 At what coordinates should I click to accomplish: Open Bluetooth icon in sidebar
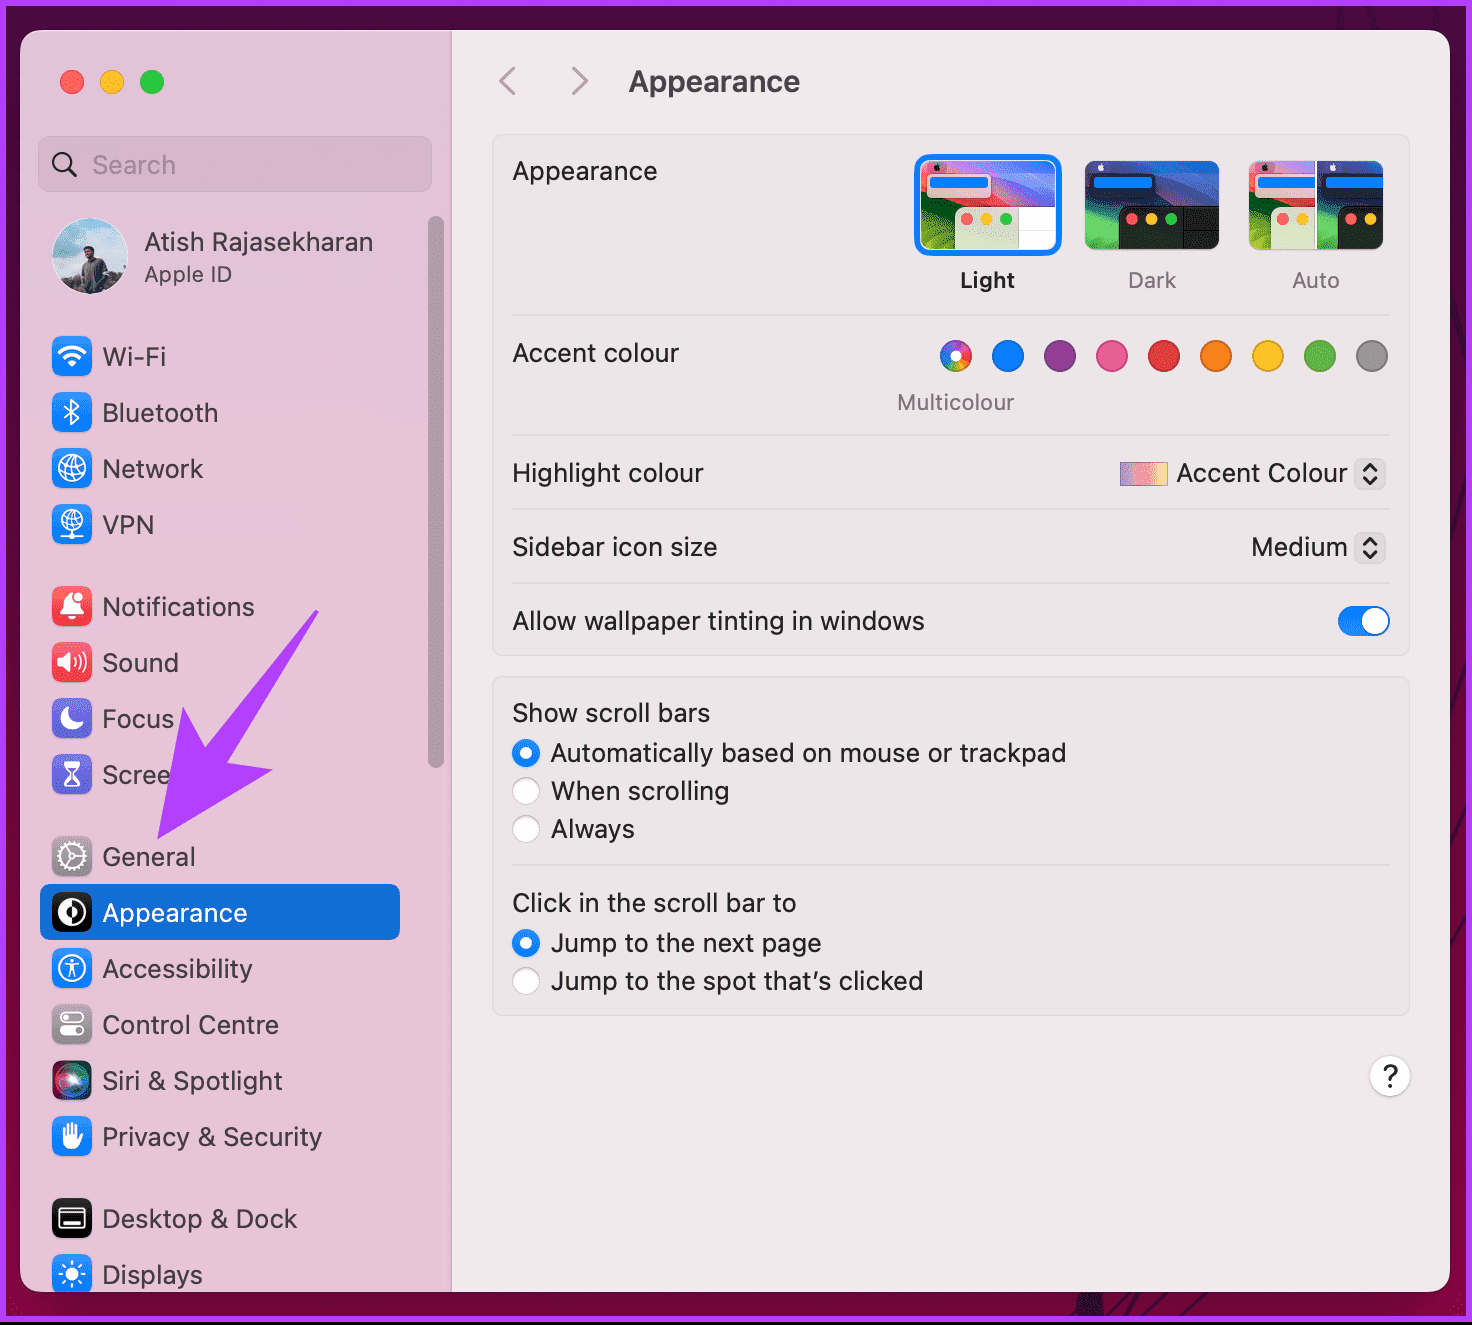[x=72, y=412]
